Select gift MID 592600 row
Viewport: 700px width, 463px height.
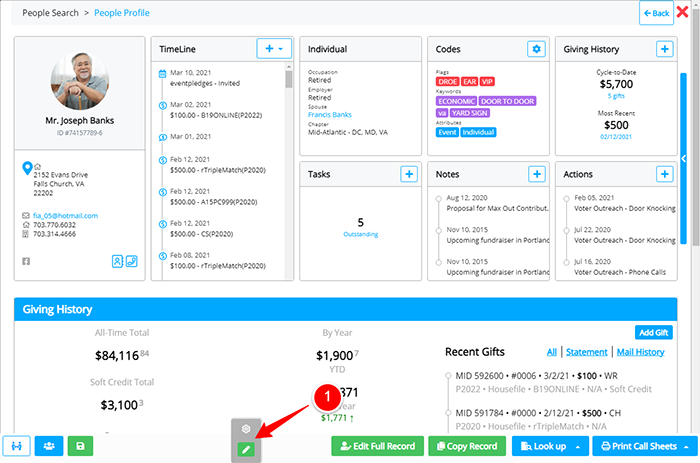(554, 382)
